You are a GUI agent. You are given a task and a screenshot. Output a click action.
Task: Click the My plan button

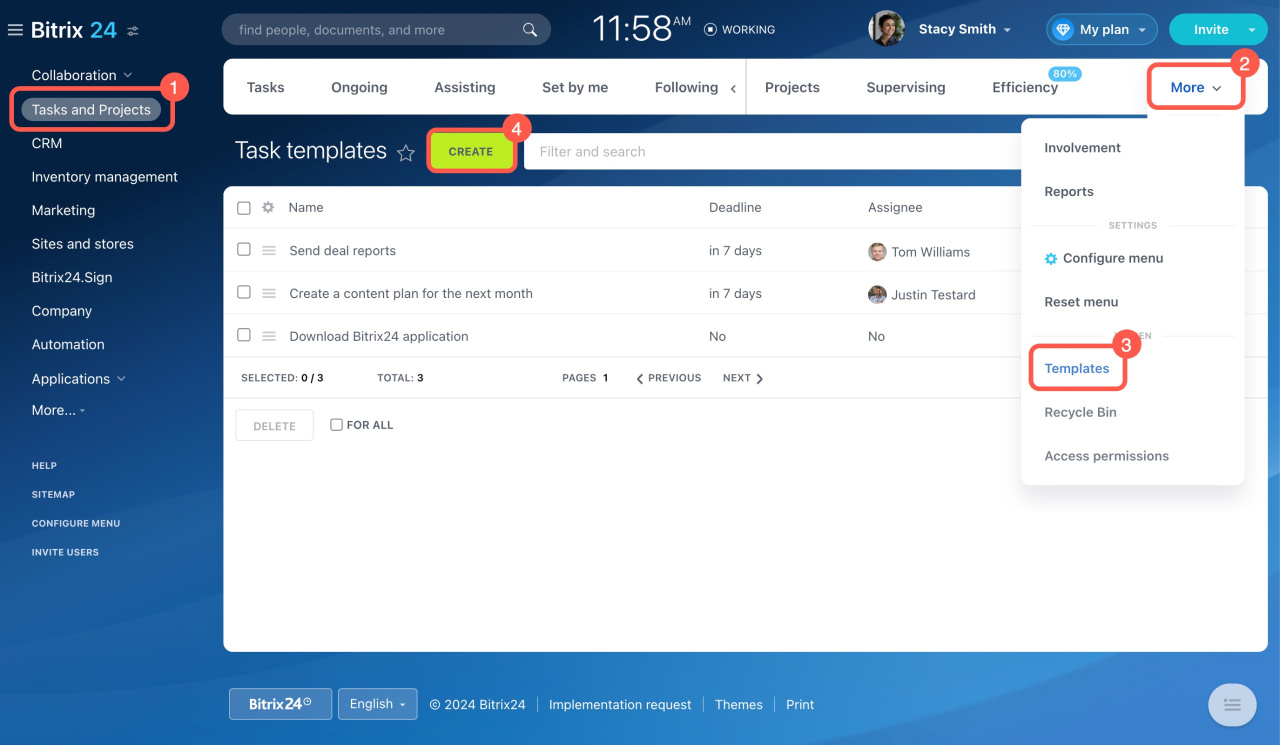[1102, 30]
